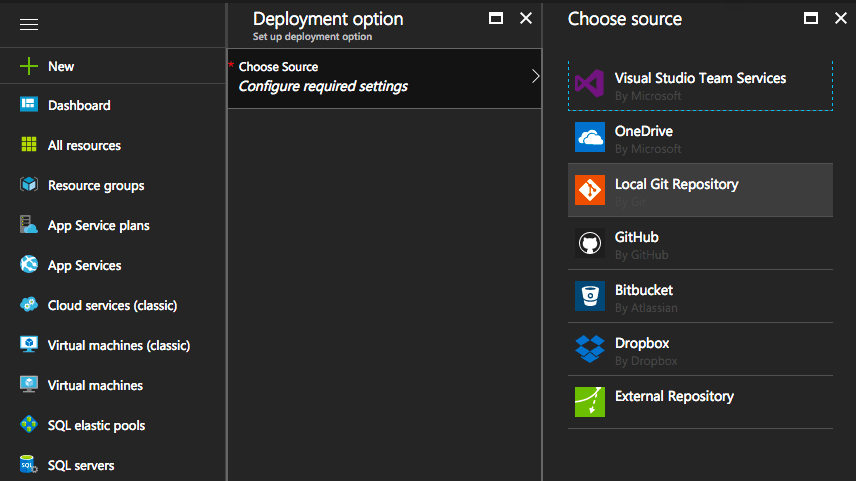Open SQL elastic pools label
The height and width of the screenshot is (481, 856).
tap(96, 425)
